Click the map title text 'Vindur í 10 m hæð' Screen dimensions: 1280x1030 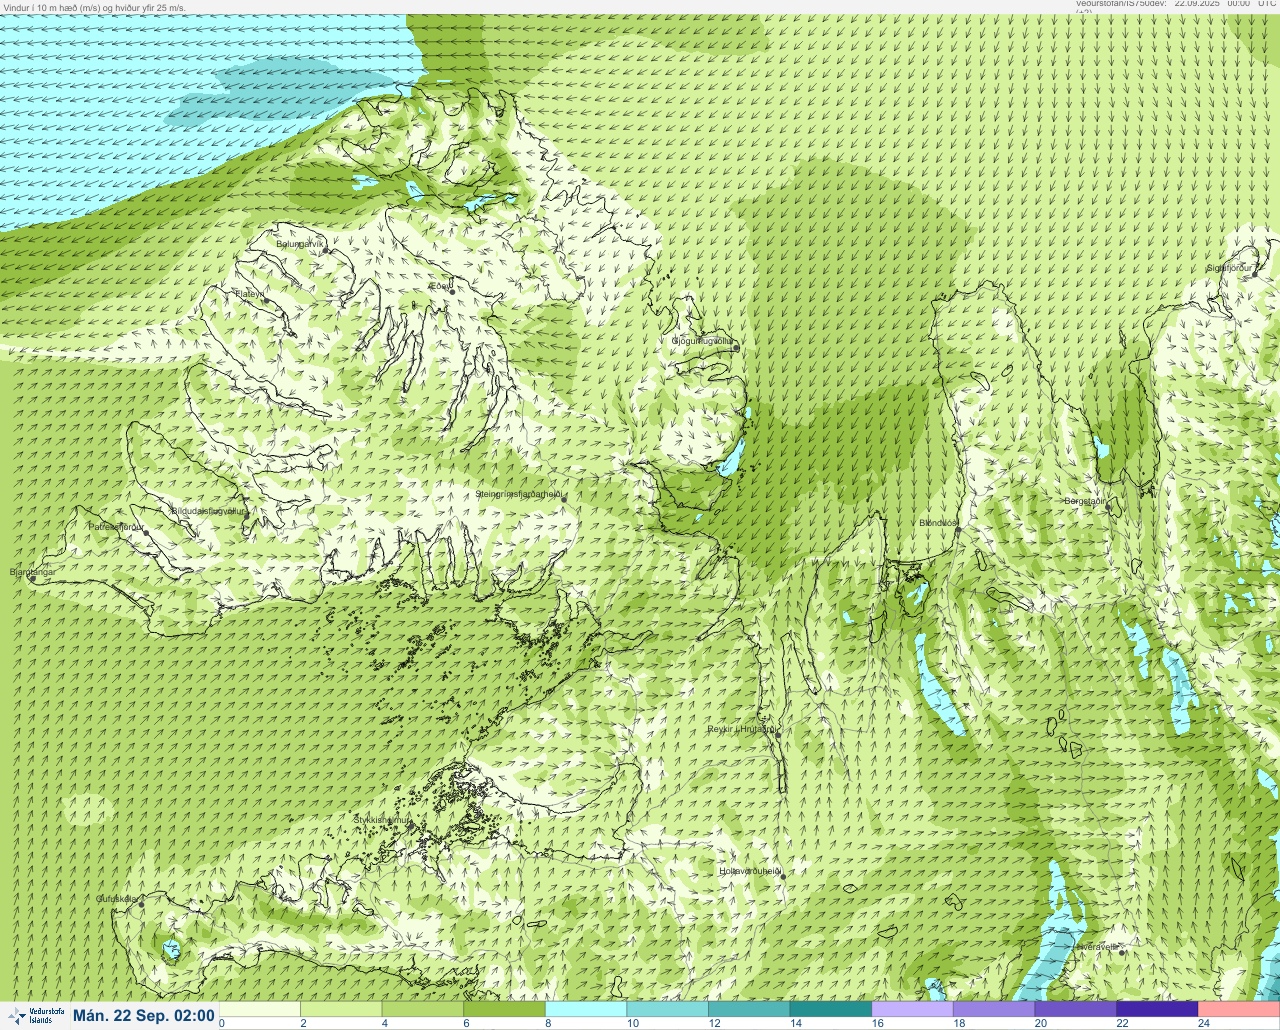pyautogui.click(x=39, y=7)
